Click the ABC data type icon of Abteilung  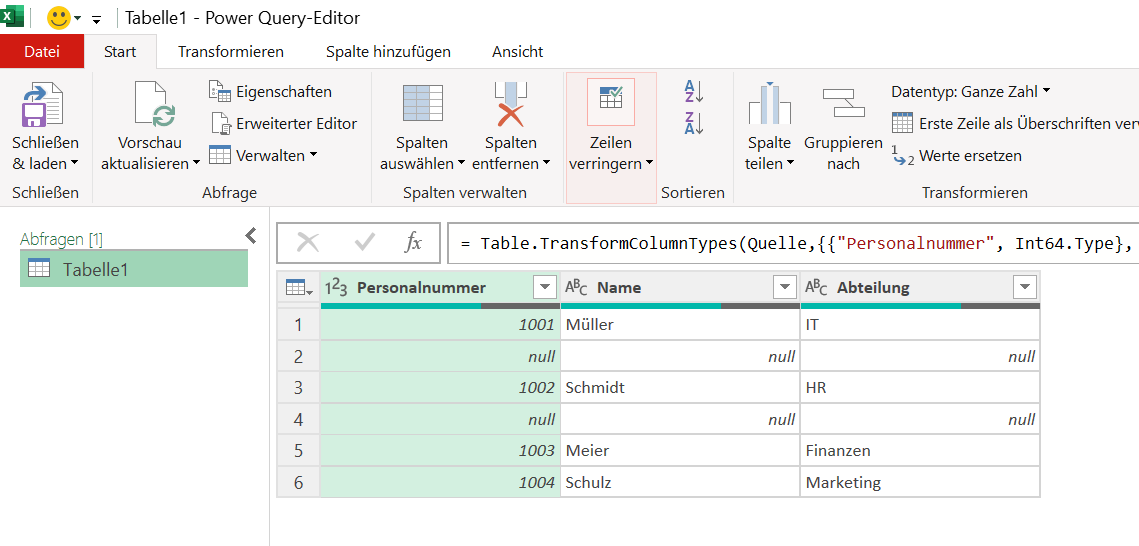pos(816,288)
